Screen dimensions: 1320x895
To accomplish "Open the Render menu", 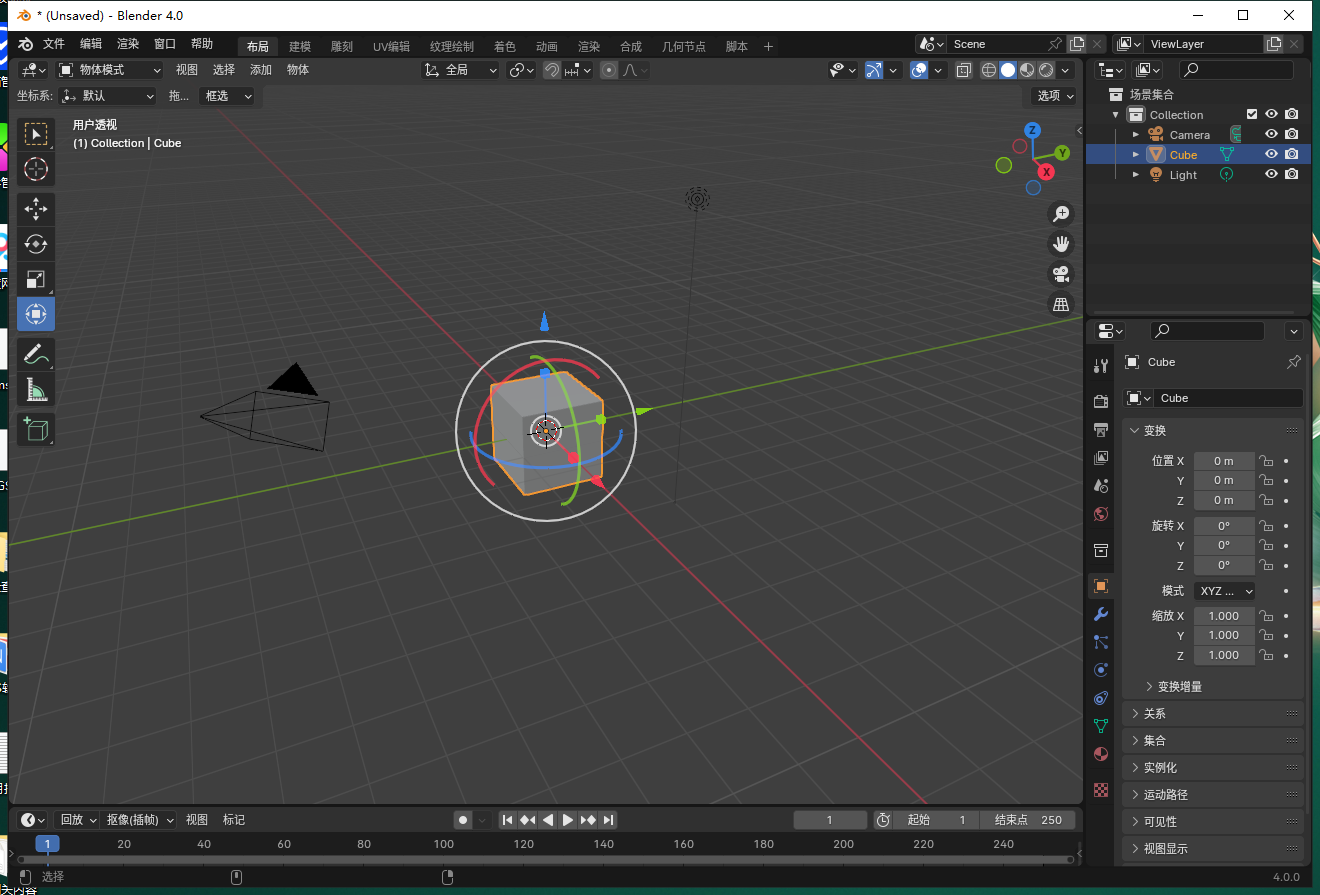I will [128, 44].
